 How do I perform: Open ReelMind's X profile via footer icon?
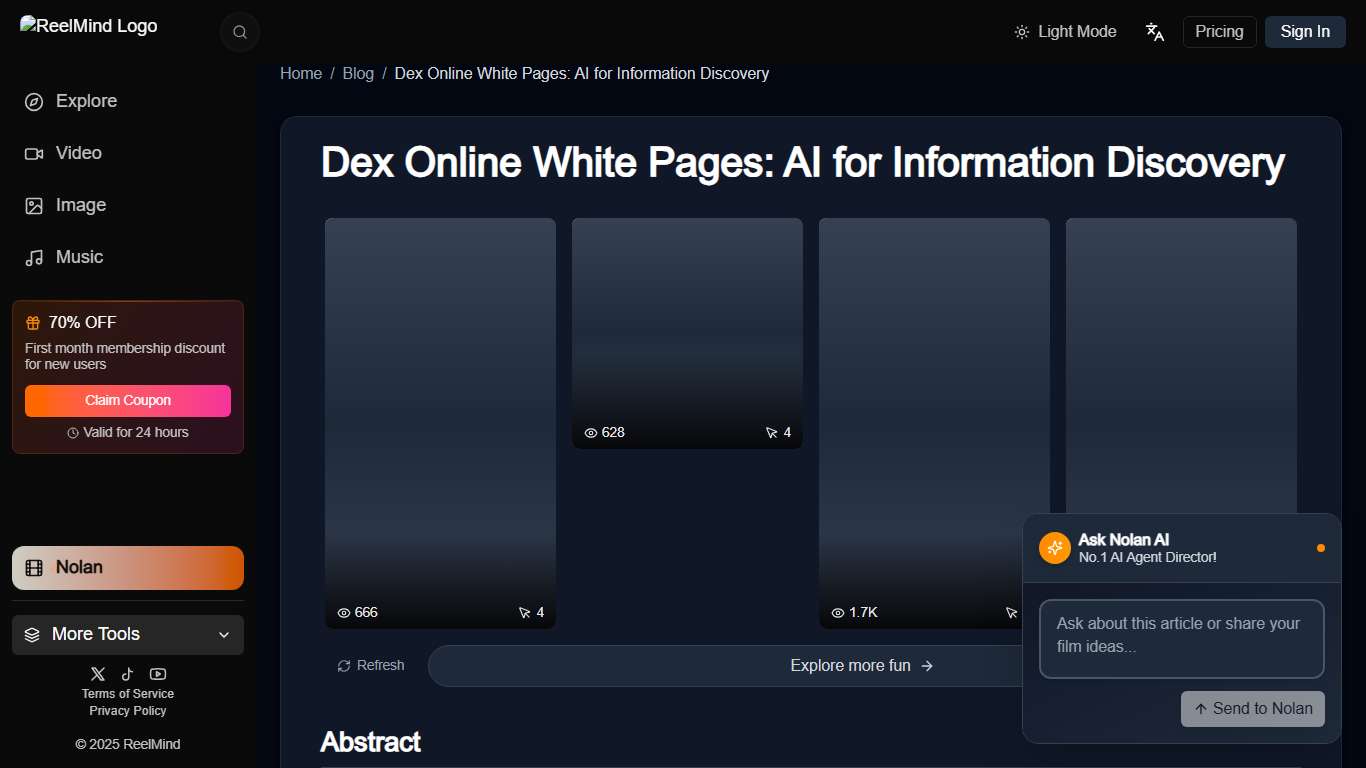[x=97, y=674]
